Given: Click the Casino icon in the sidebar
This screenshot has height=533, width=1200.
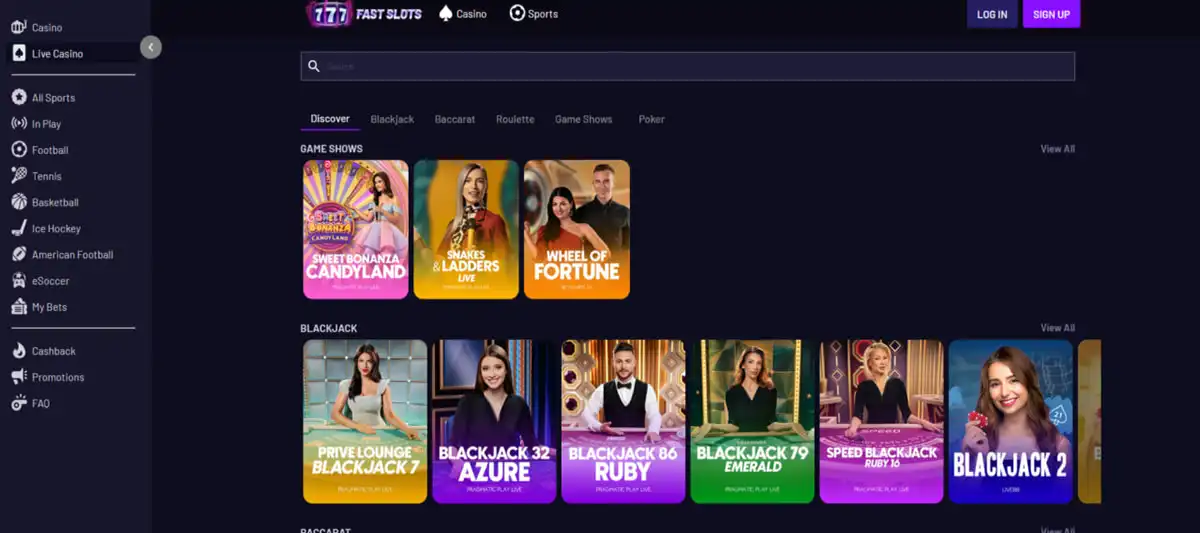Looking at the screenshot, I should pos(19,27).
